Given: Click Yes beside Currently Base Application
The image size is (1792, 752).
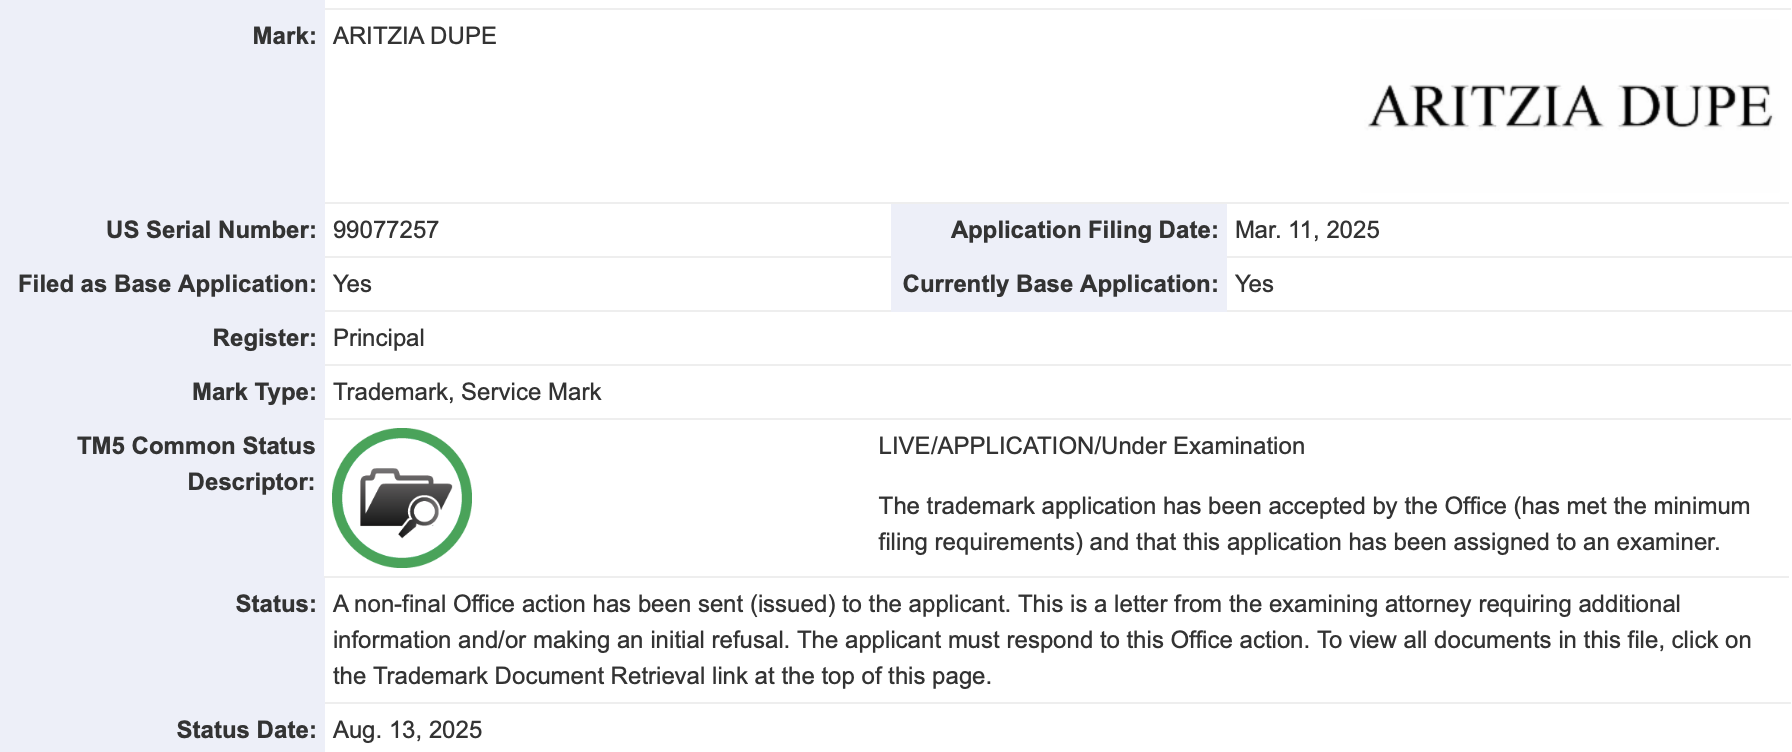Looking at the screenshot, I should [1254, 284].
